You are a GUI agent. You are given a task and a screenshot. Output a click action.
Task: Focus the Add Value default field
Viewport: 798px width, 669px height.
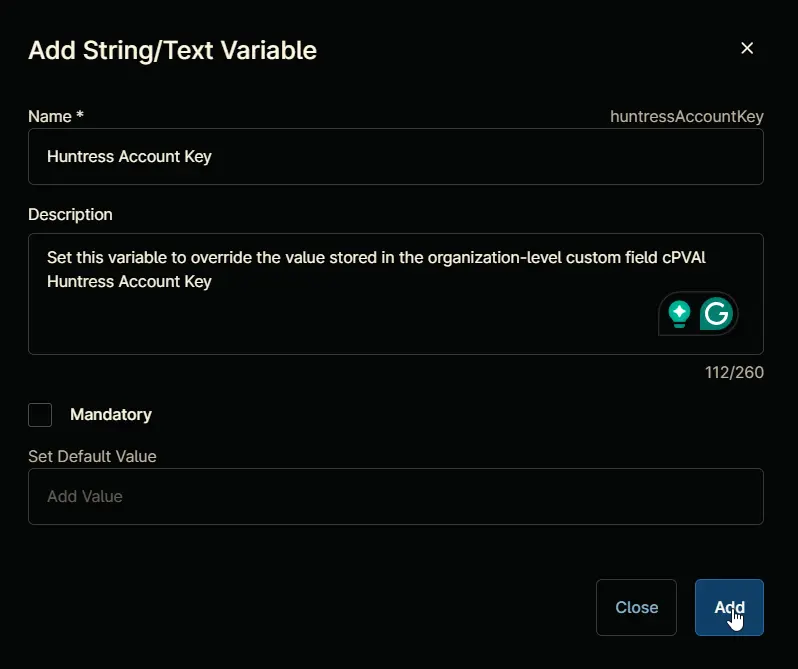click(x=395, y=497)
